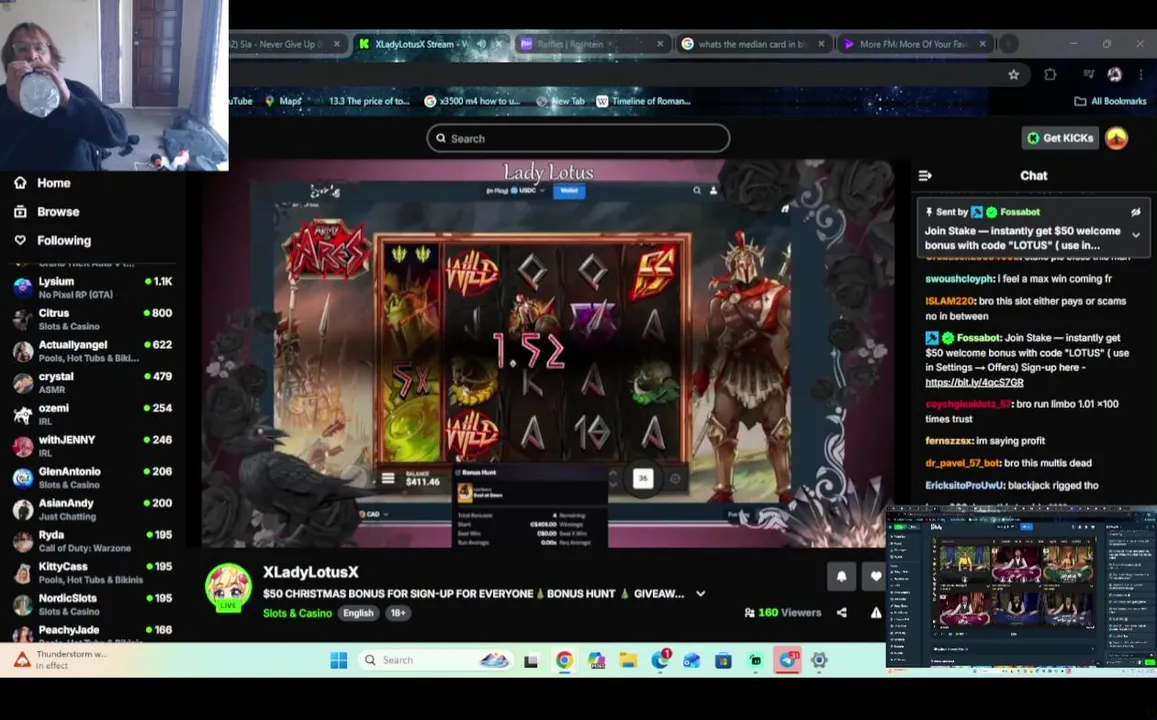Click the notification bell for XLadyLotusX

tap(841, 576)
